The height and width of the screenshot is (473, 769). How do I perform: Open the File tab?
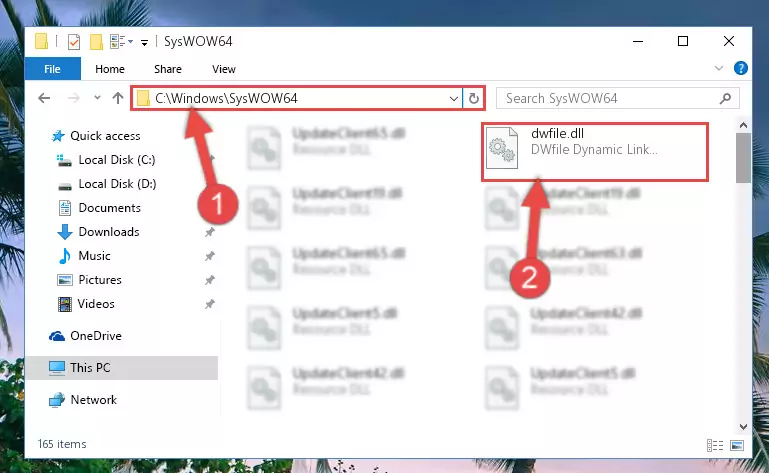tap(52, 69)
